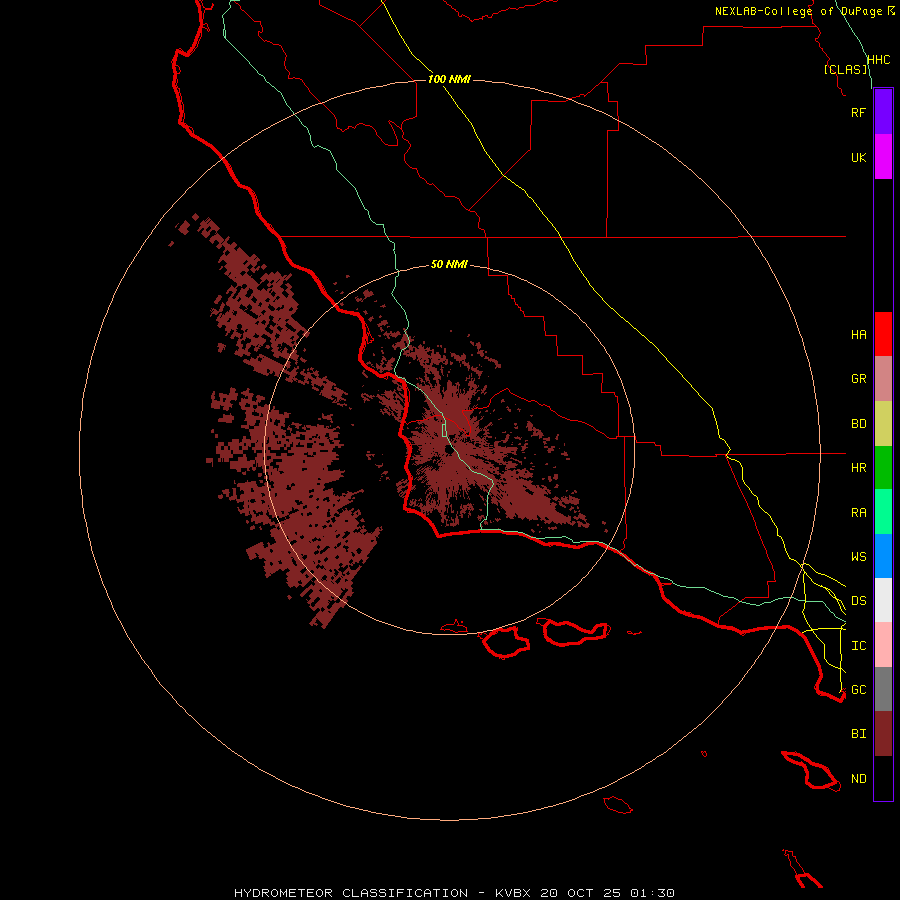Click the HYDROMETEOR CLASSIFICATION title text
Viewport: 900px width, 900px height.
[352, 893]
